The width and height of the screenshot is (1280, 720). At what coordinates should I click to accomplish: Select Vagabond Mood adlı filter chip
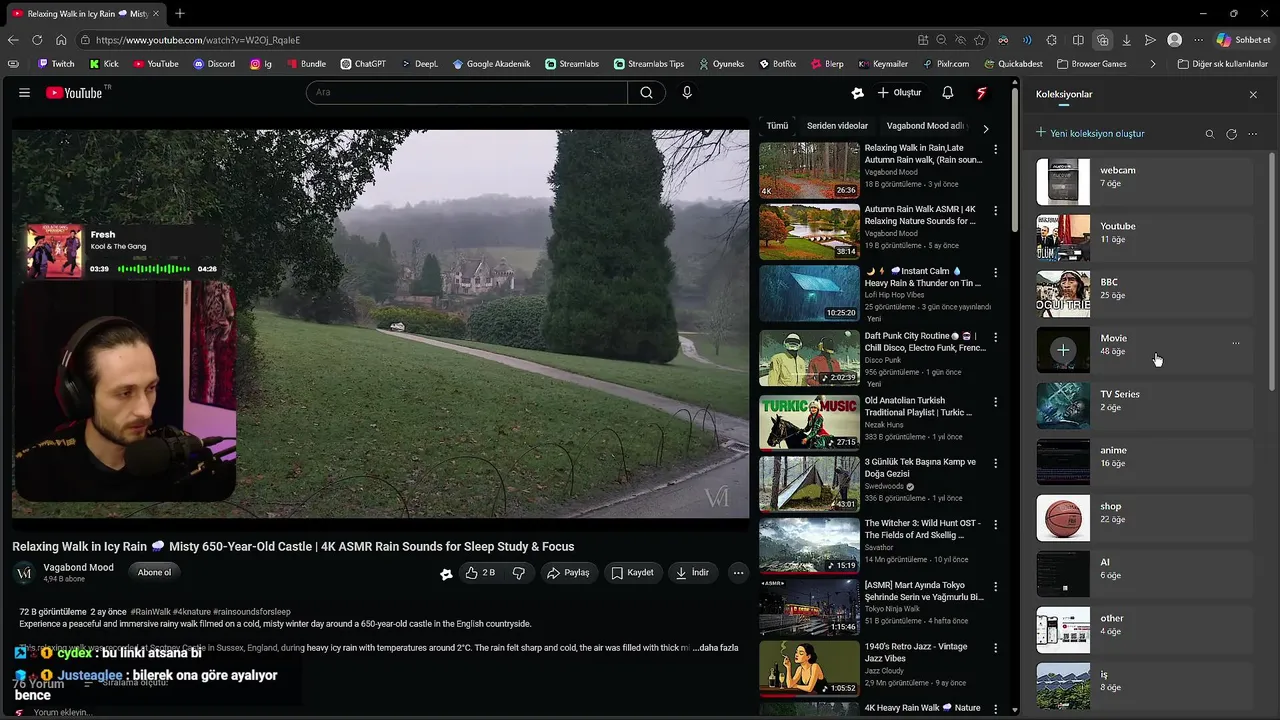coord(925,126)
